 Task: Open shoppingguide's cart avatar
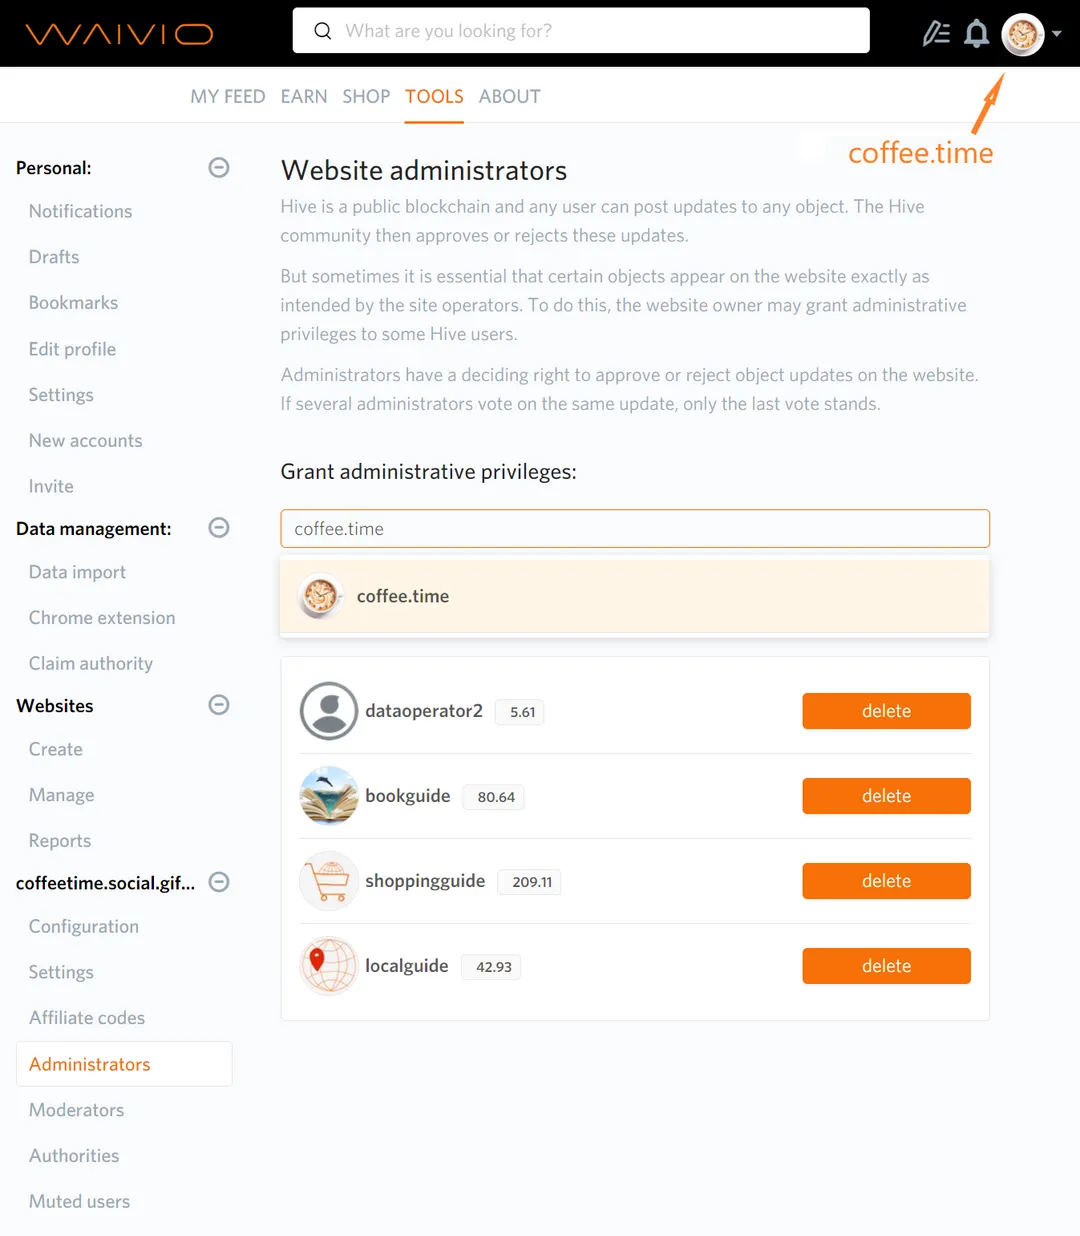click(x=329, y=881)
